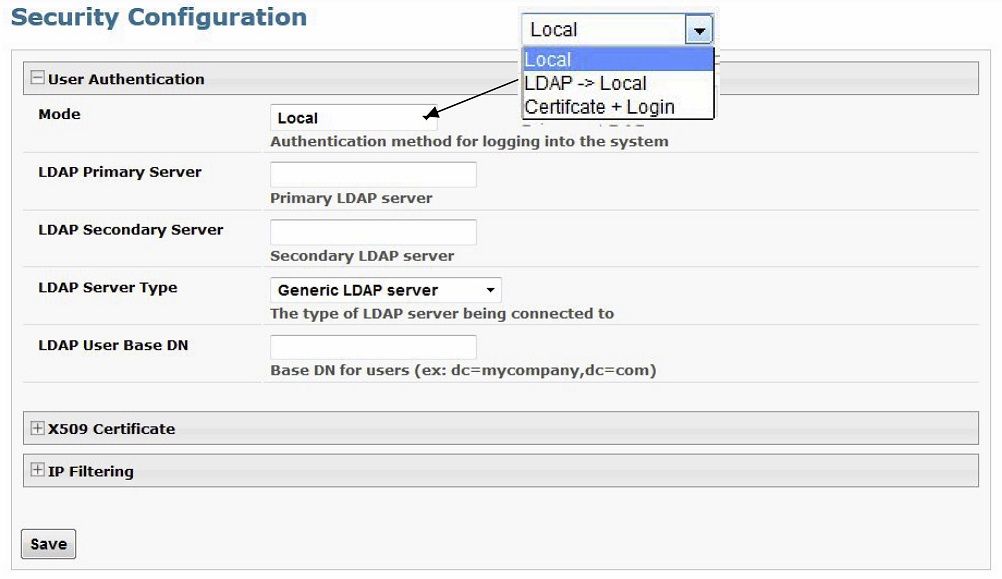Open the Generic LDAP server dropdown
The image size is (1002, 579).
tap(385, 290)
